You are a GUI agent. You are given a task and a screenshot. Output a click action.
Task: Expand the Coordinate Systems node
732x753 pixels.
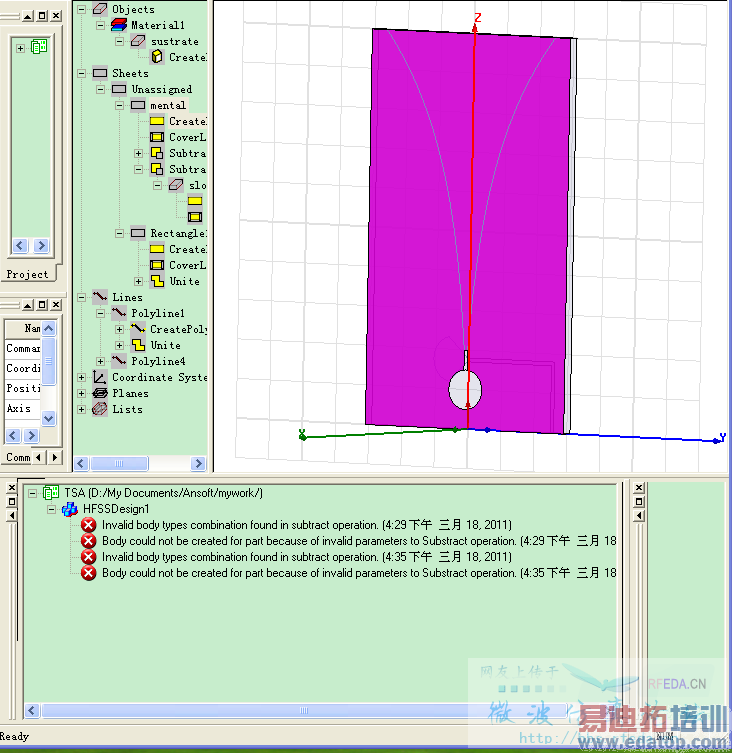pos(82,377)
